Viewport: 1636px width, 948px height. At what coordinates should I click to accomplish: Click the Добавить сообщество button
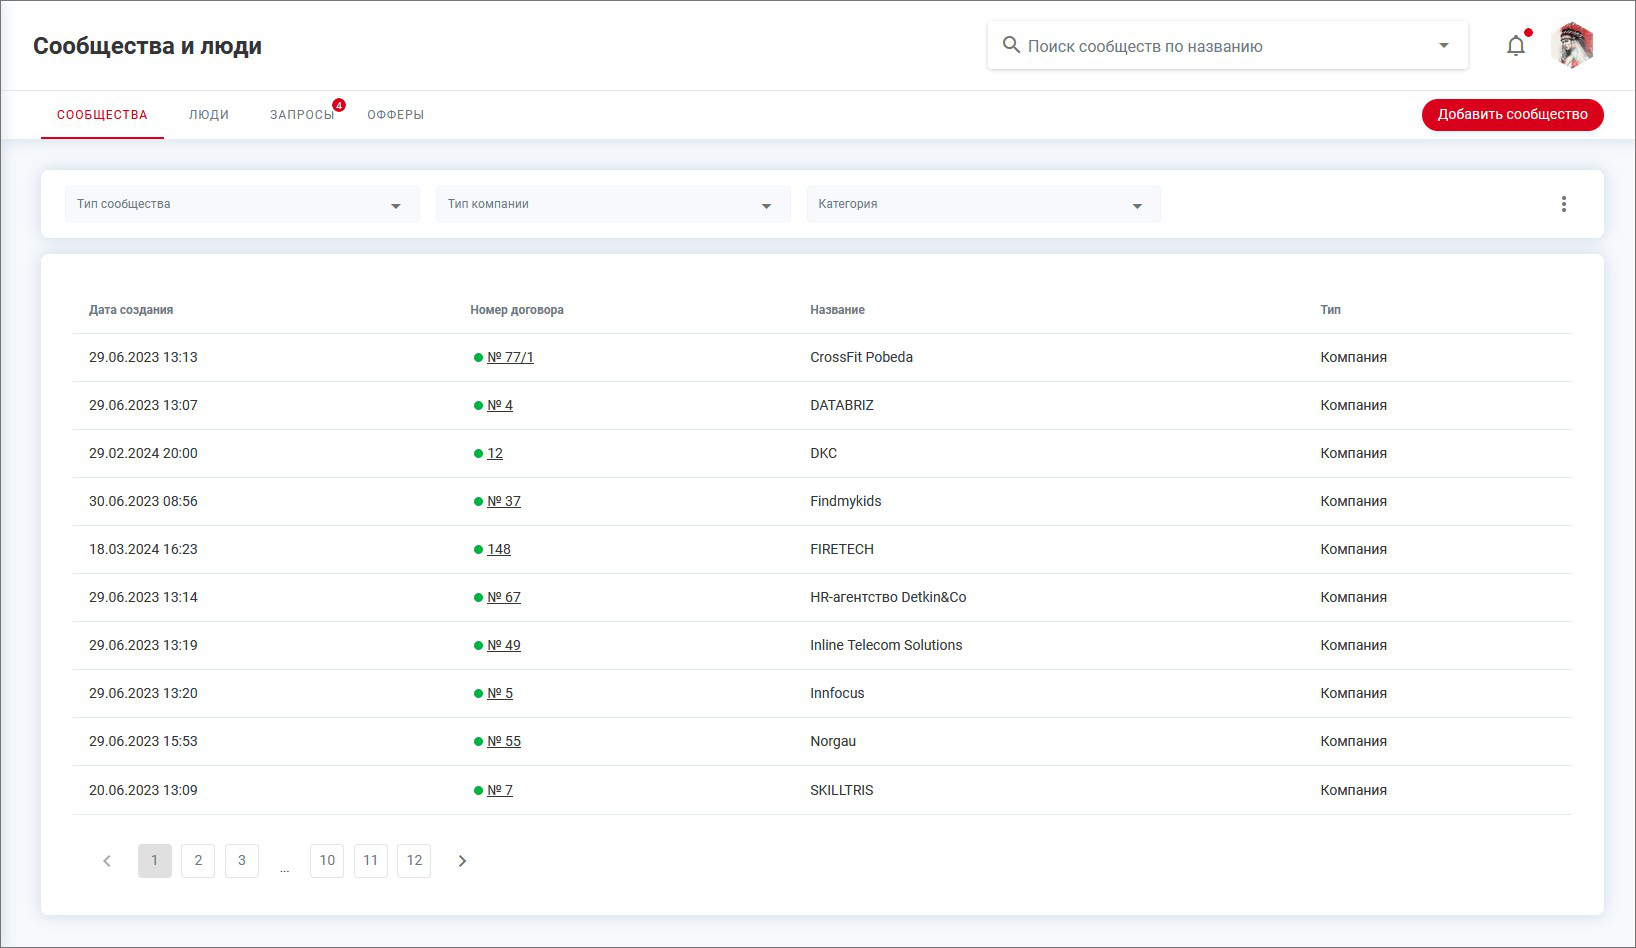1512,115
